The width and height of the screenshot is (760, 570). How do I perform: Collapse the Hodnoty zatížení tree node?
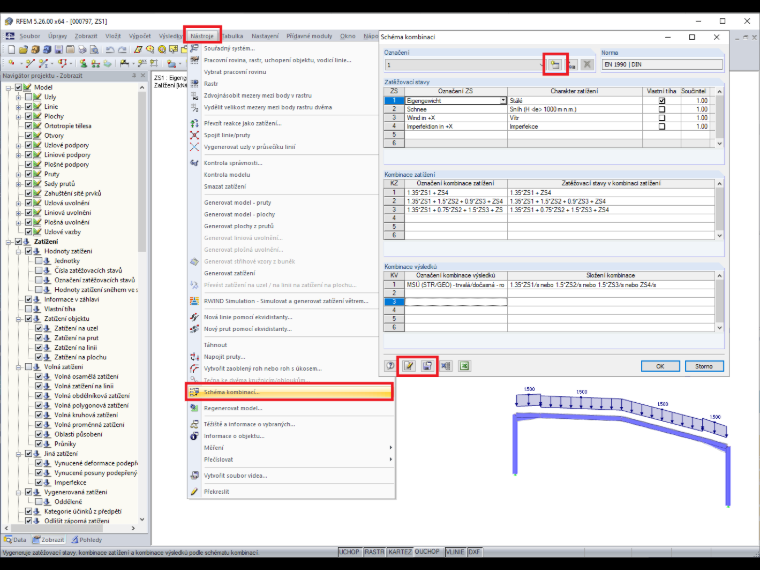coord(18,252)
